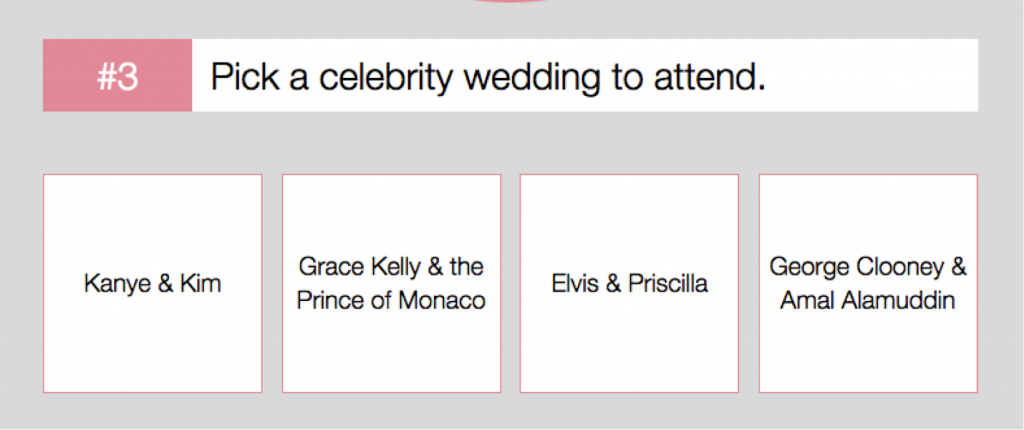The width and height of the screenshot is (1024, 430).
Task: Click the 'Prince of Monaco' text line
Action: click(391, 300)
